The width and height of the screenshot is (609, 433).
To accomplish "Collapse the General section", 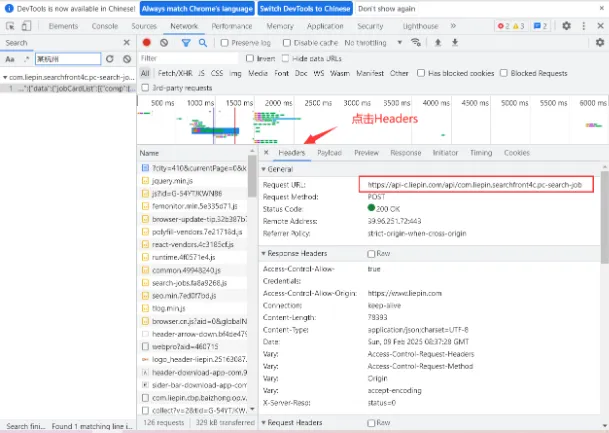I will 277,169.
